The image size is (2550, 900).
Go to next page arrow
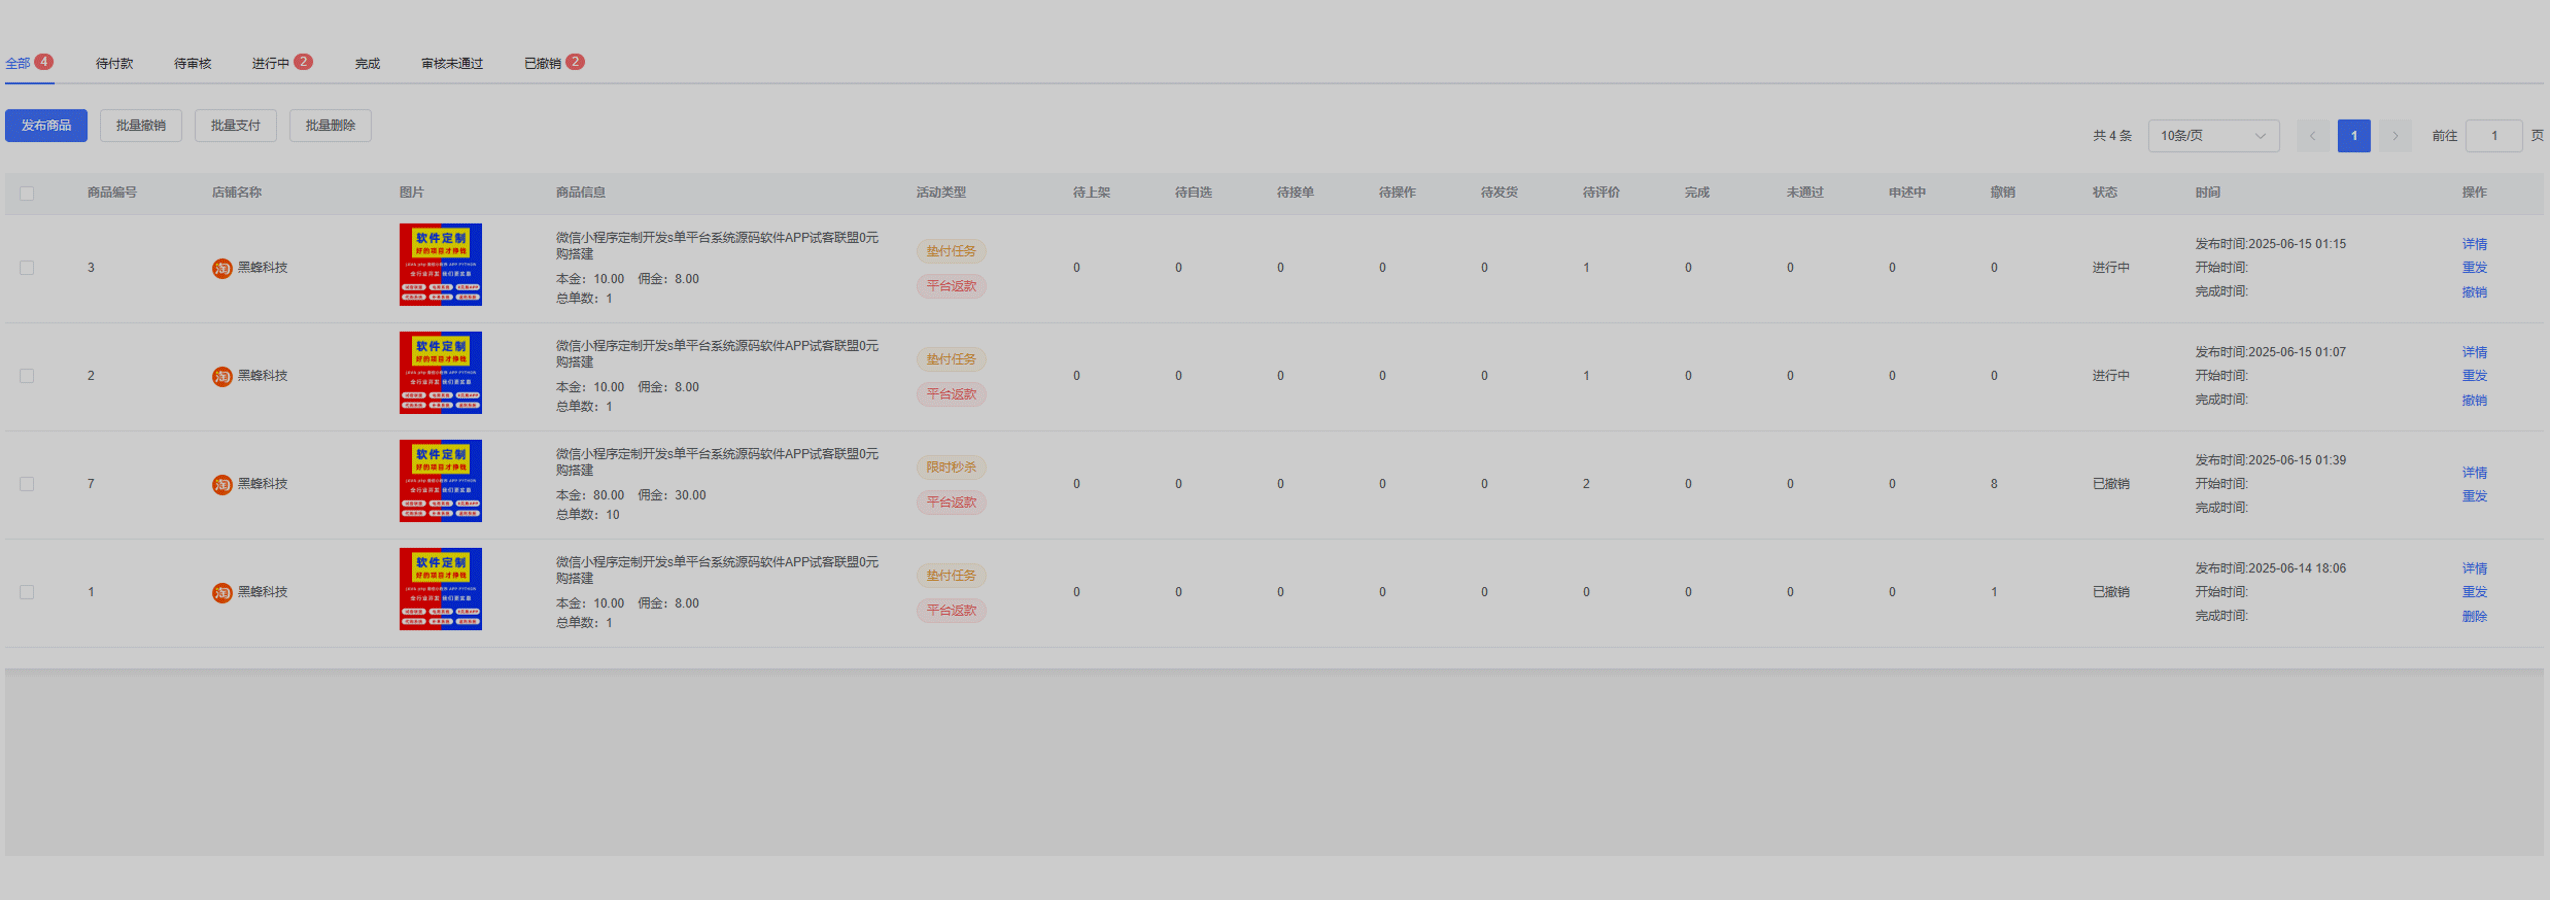coord(2395,136)
